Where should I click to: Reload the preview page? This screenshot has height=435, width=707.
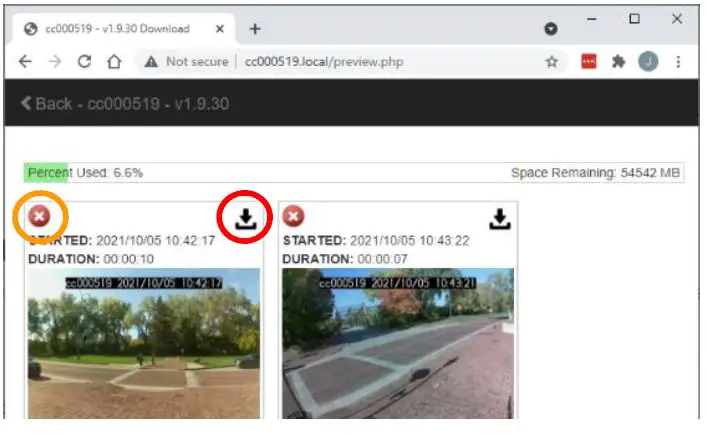(84, 61)
